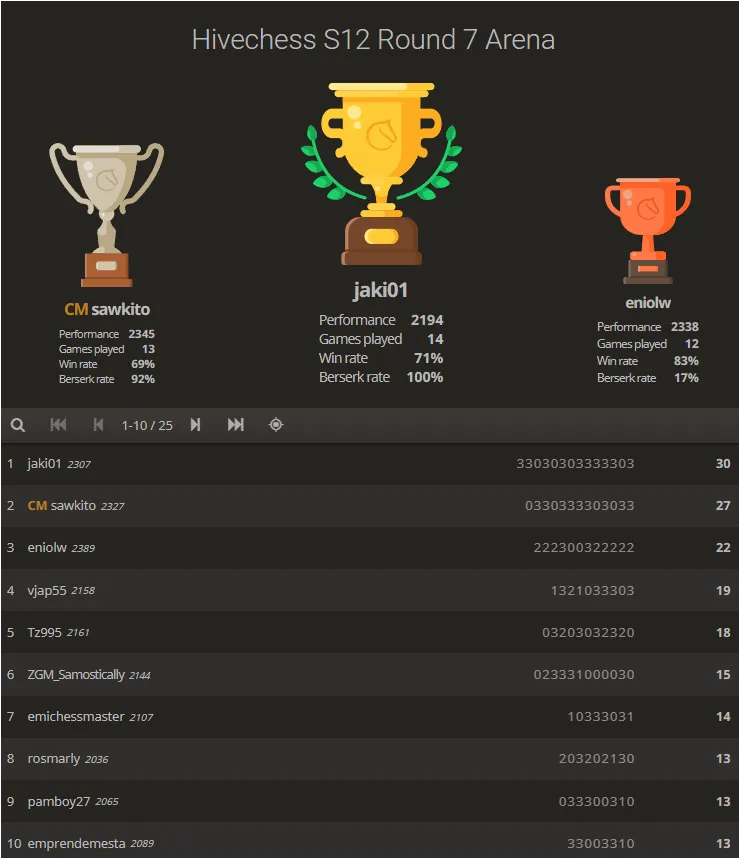Click the silver second-place trophy
740x859 pixels.
coord(106,215)
